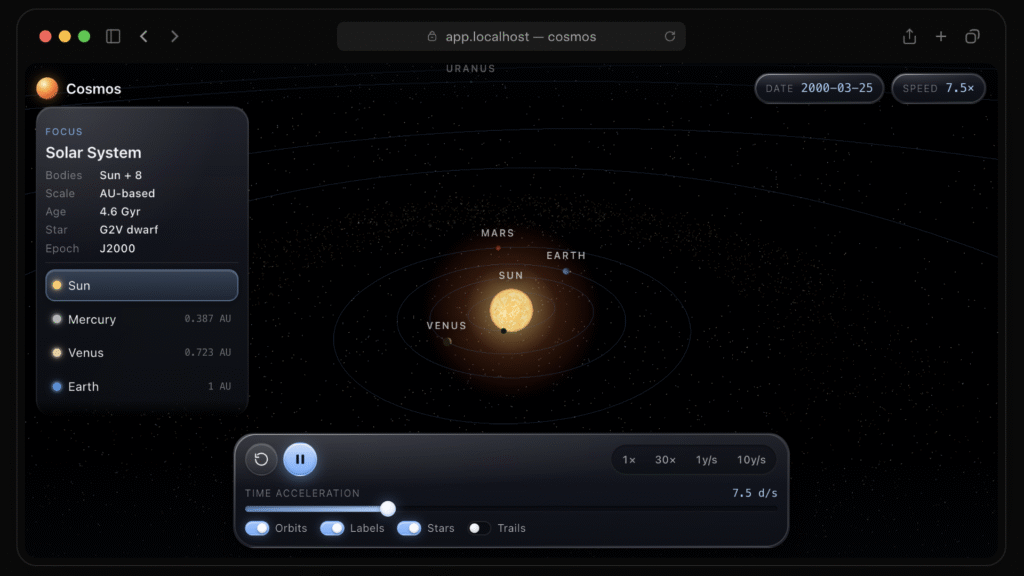Click the URANUS label at top

click(x=471, y=69)
